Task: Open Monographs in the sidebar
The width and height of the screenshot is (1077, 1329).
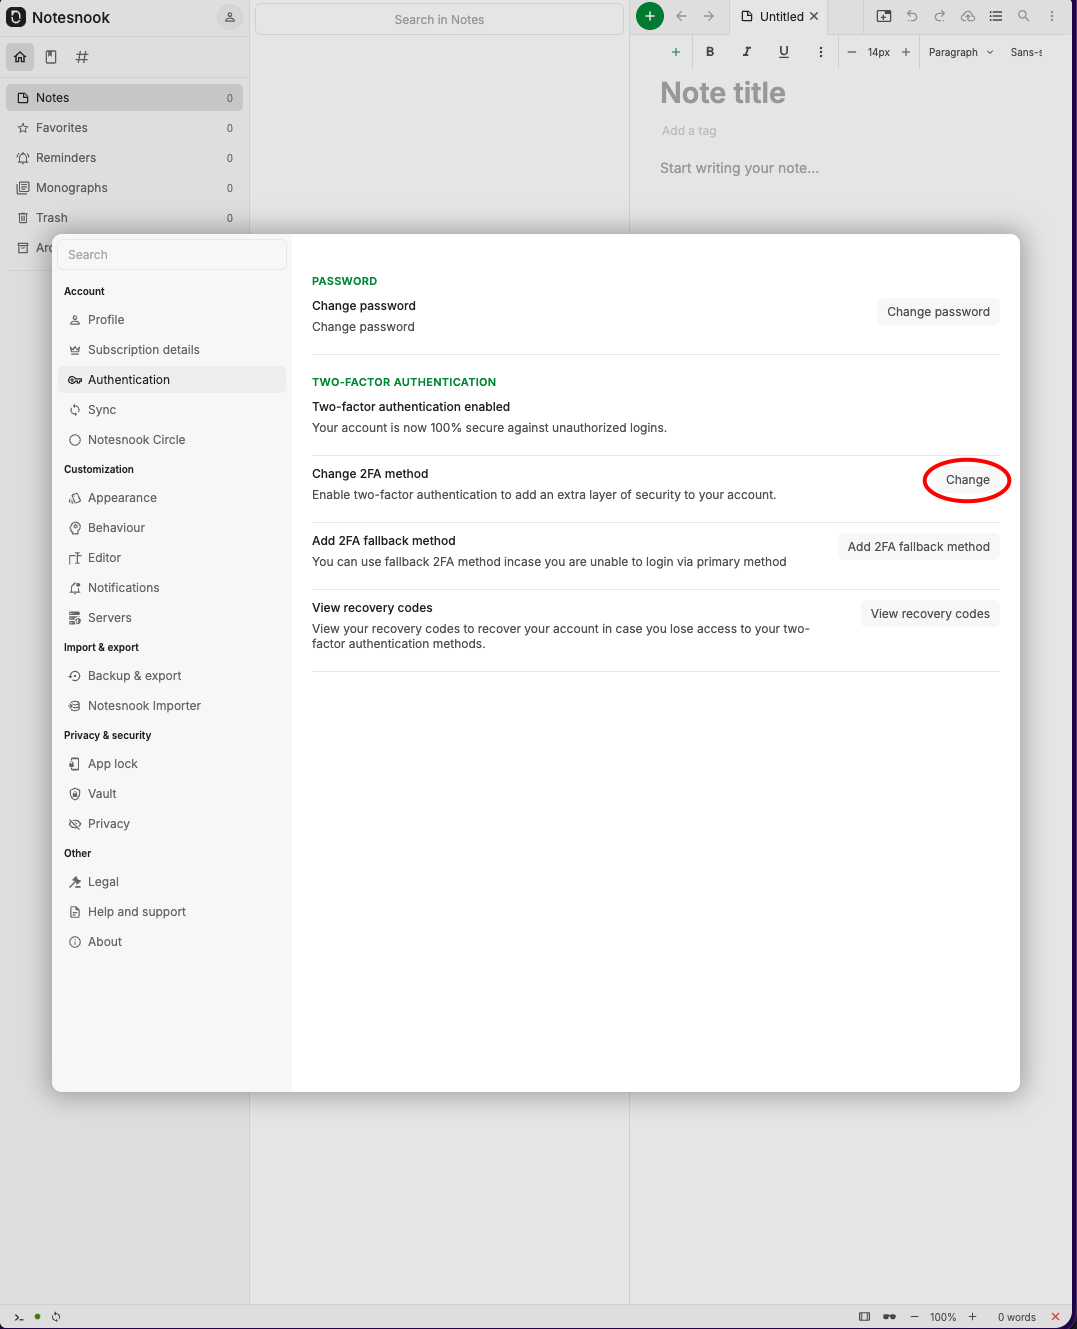Action: tap(125, 188)
